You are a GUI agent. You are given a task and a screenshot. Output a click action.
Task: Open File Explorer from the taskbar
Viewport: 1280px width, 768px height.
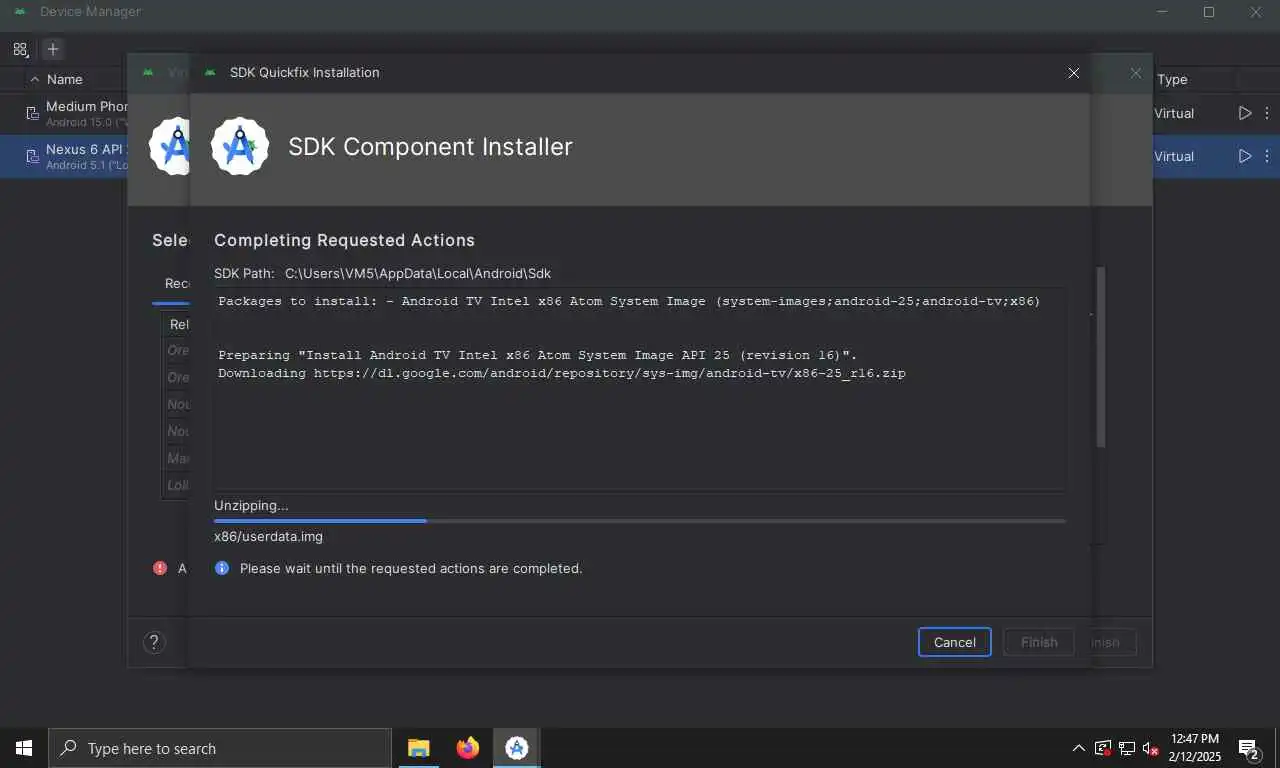(x=418, y=748)
